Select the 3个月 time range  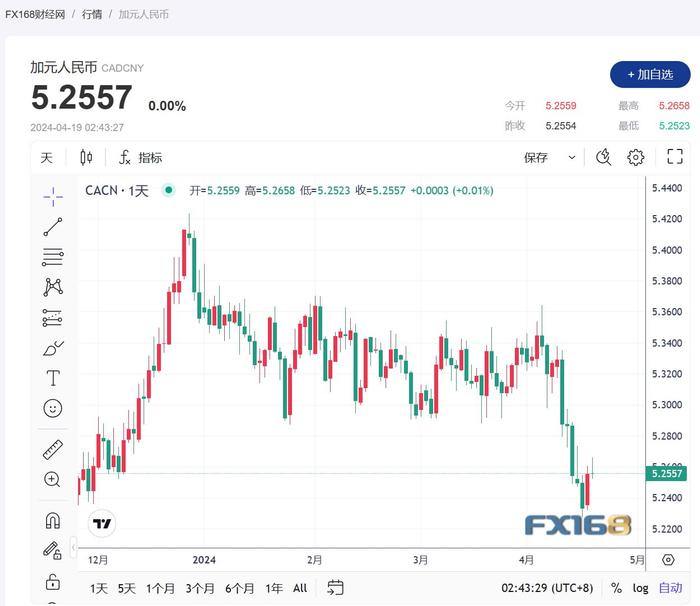(200, 588)
